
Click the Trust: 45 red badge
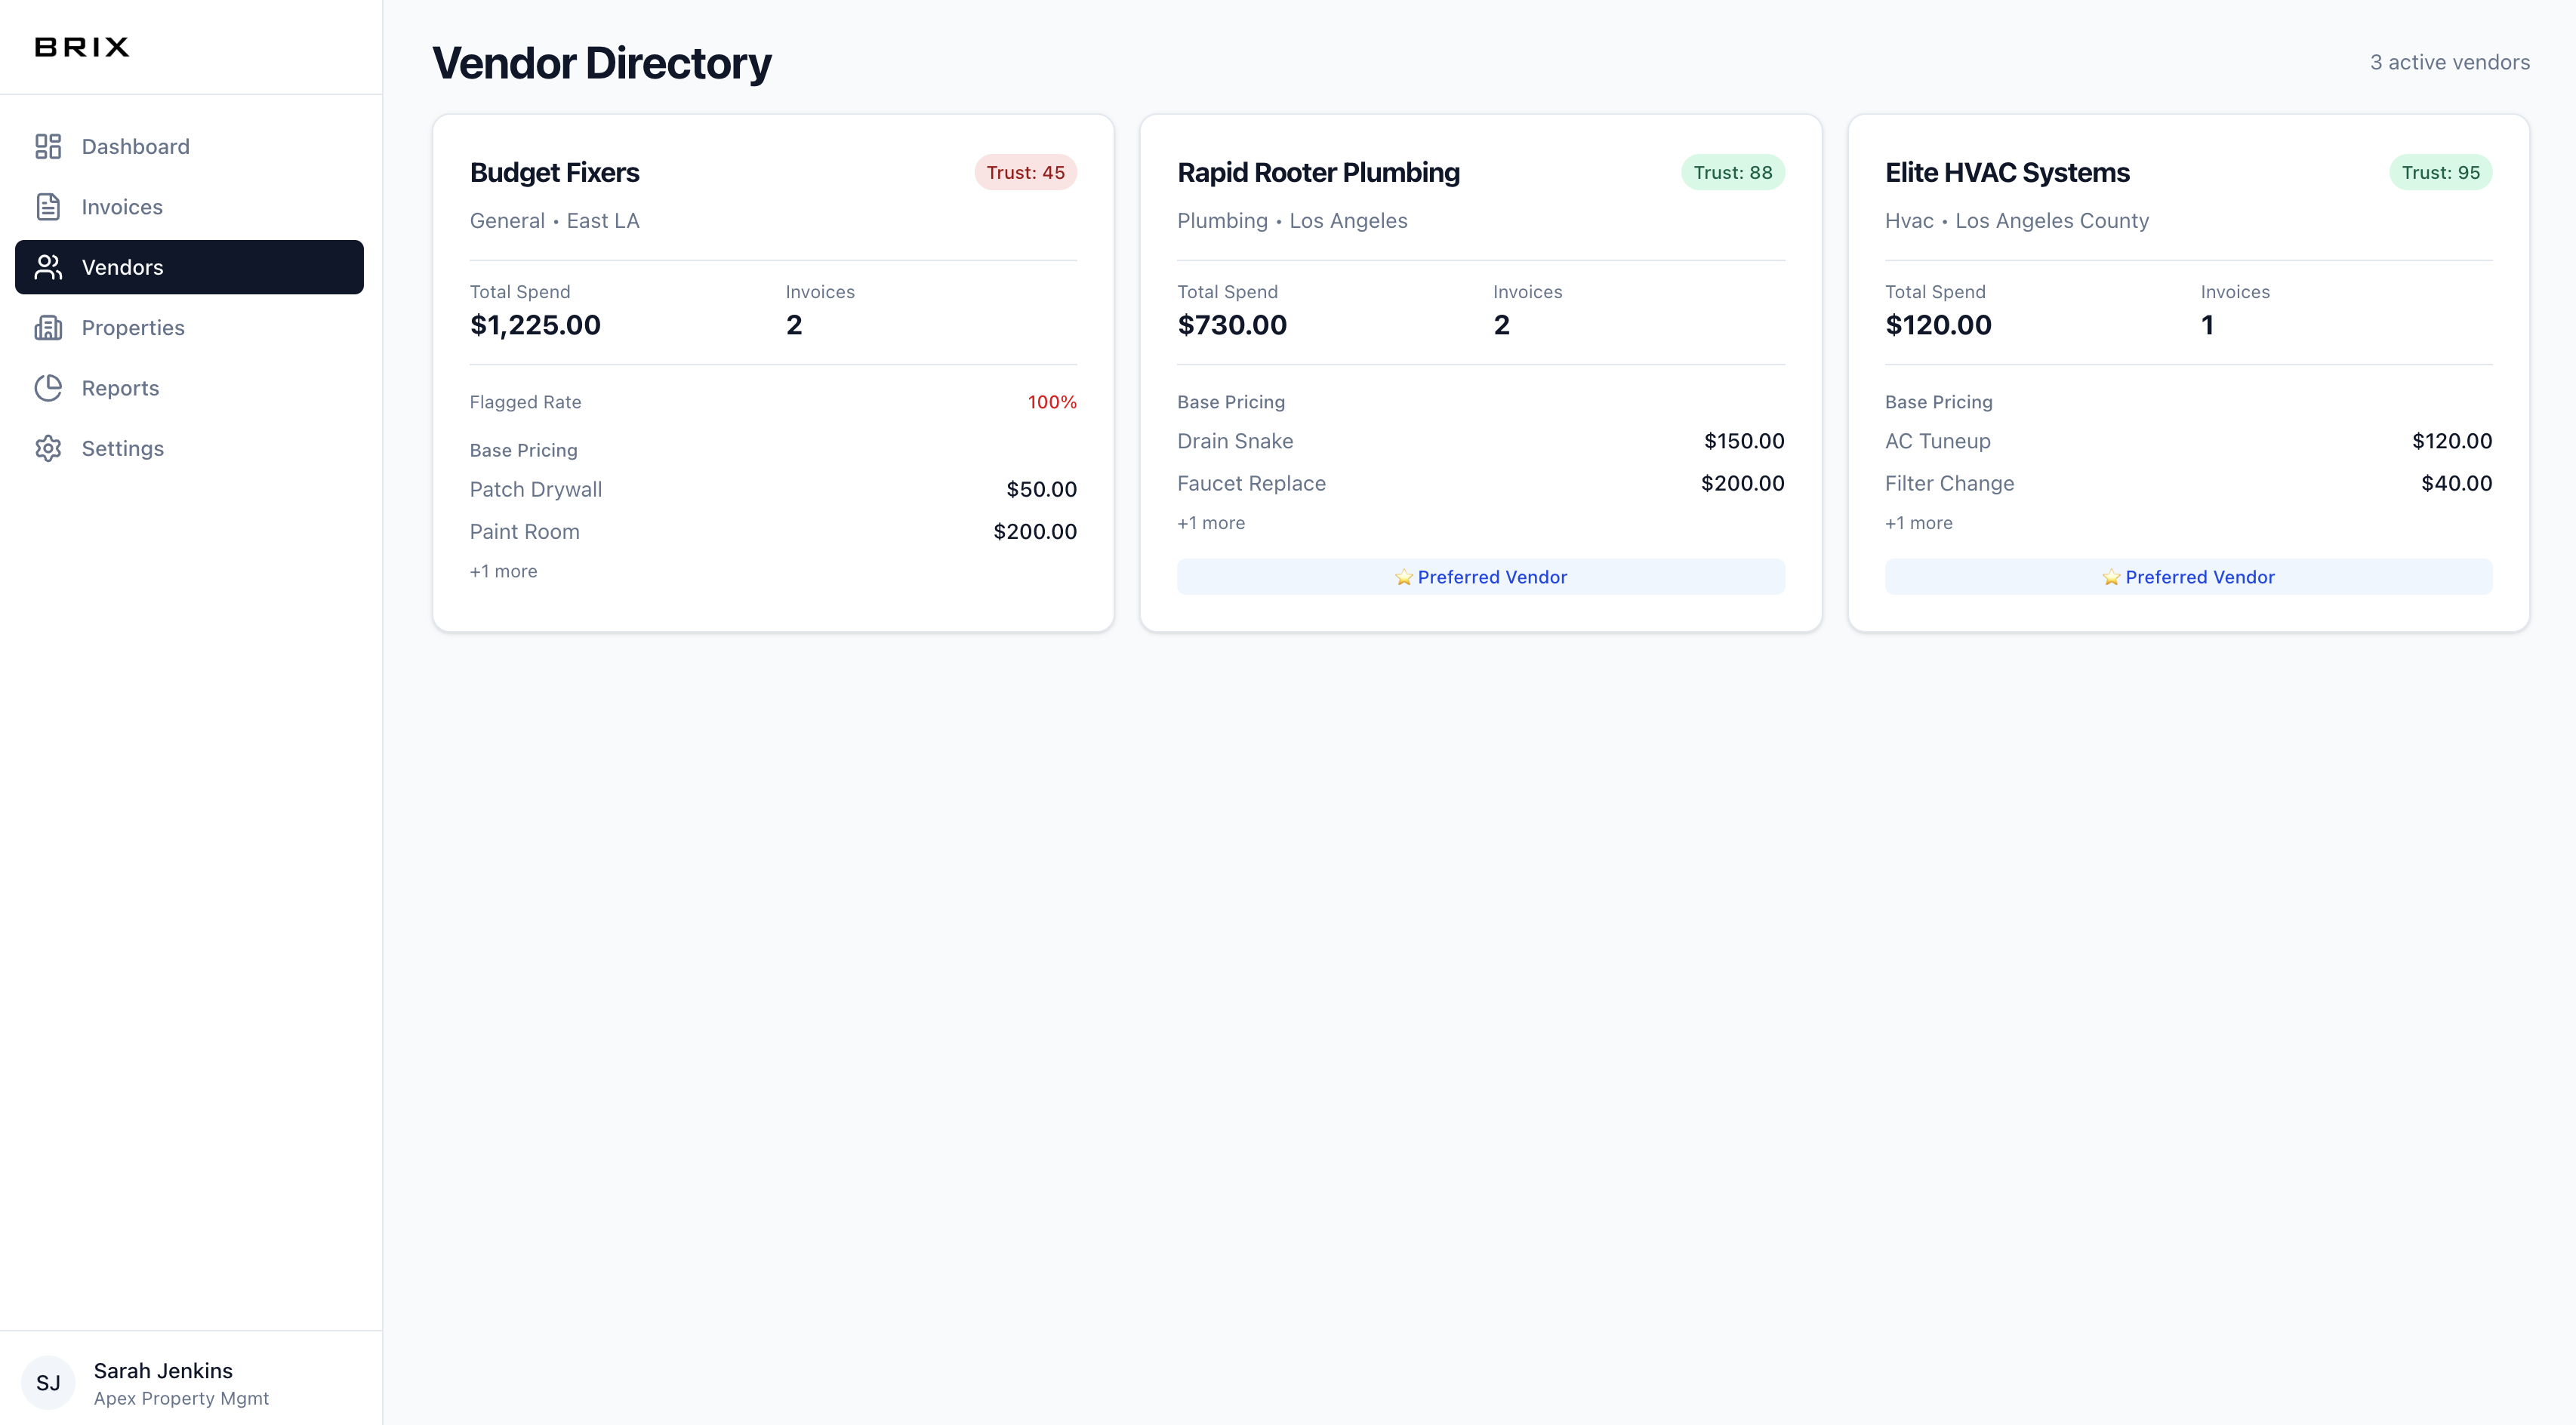(x=1025, y=172)
